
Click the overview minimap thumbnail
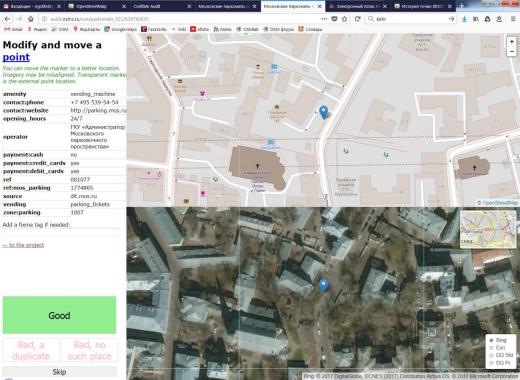coord(488,229)
